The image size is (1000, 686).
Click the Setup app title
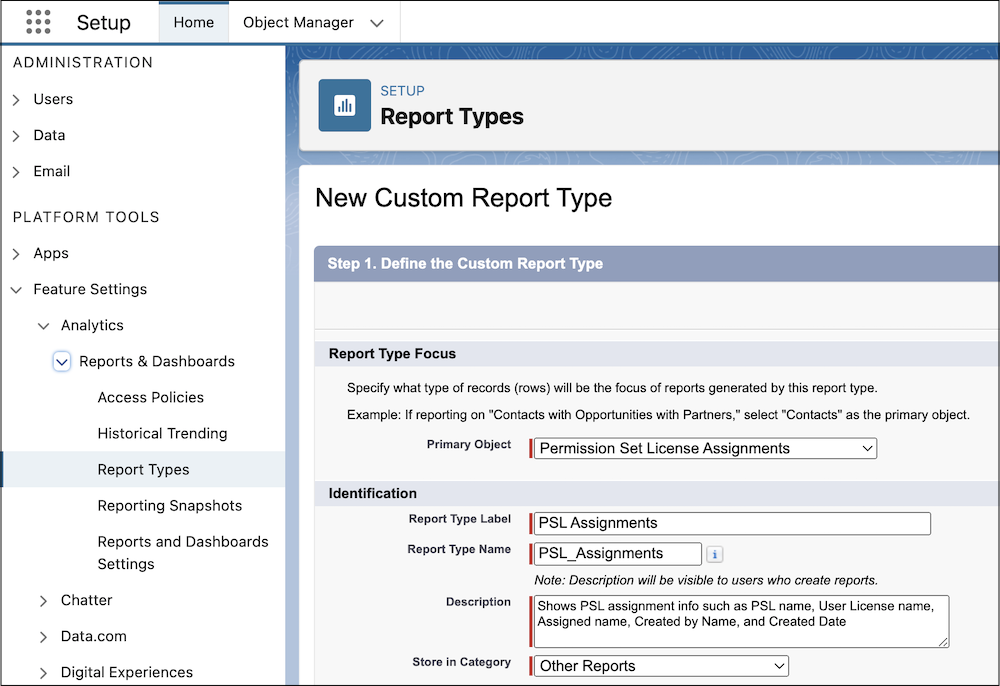(x=103, y=22)
